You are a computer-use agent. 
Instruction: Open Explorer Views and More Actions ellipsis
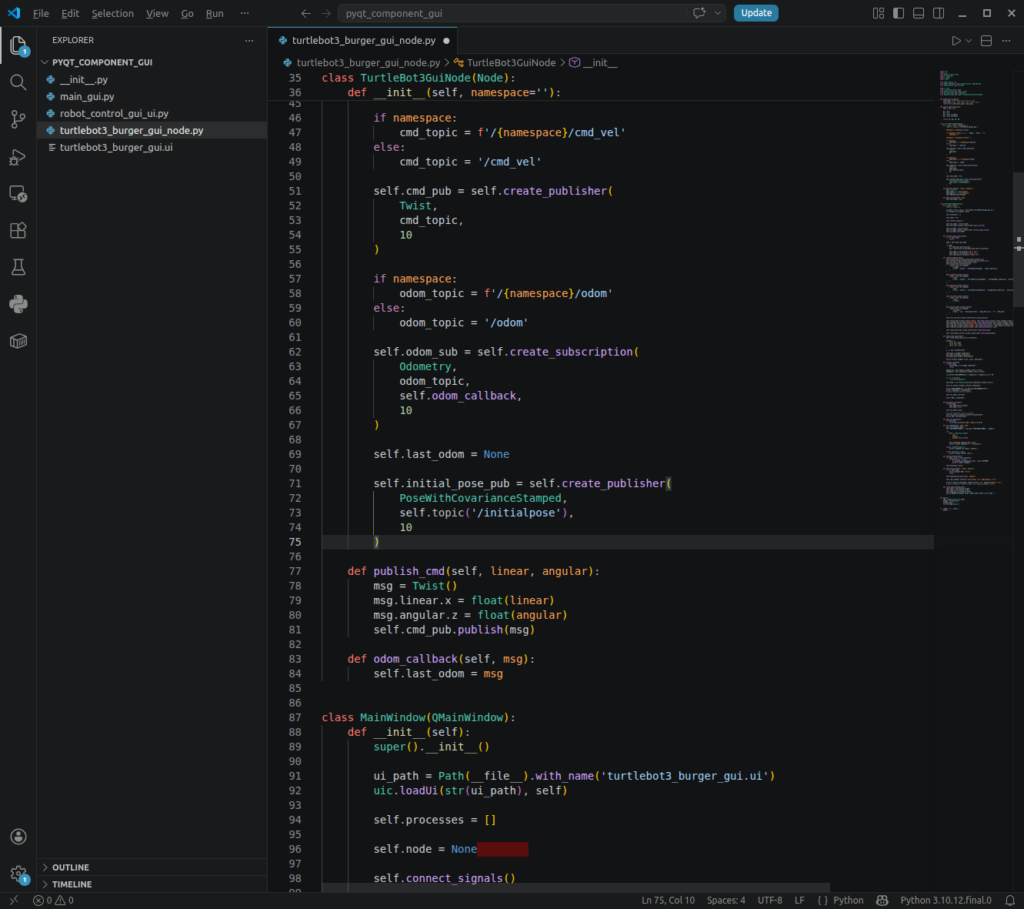249,40
